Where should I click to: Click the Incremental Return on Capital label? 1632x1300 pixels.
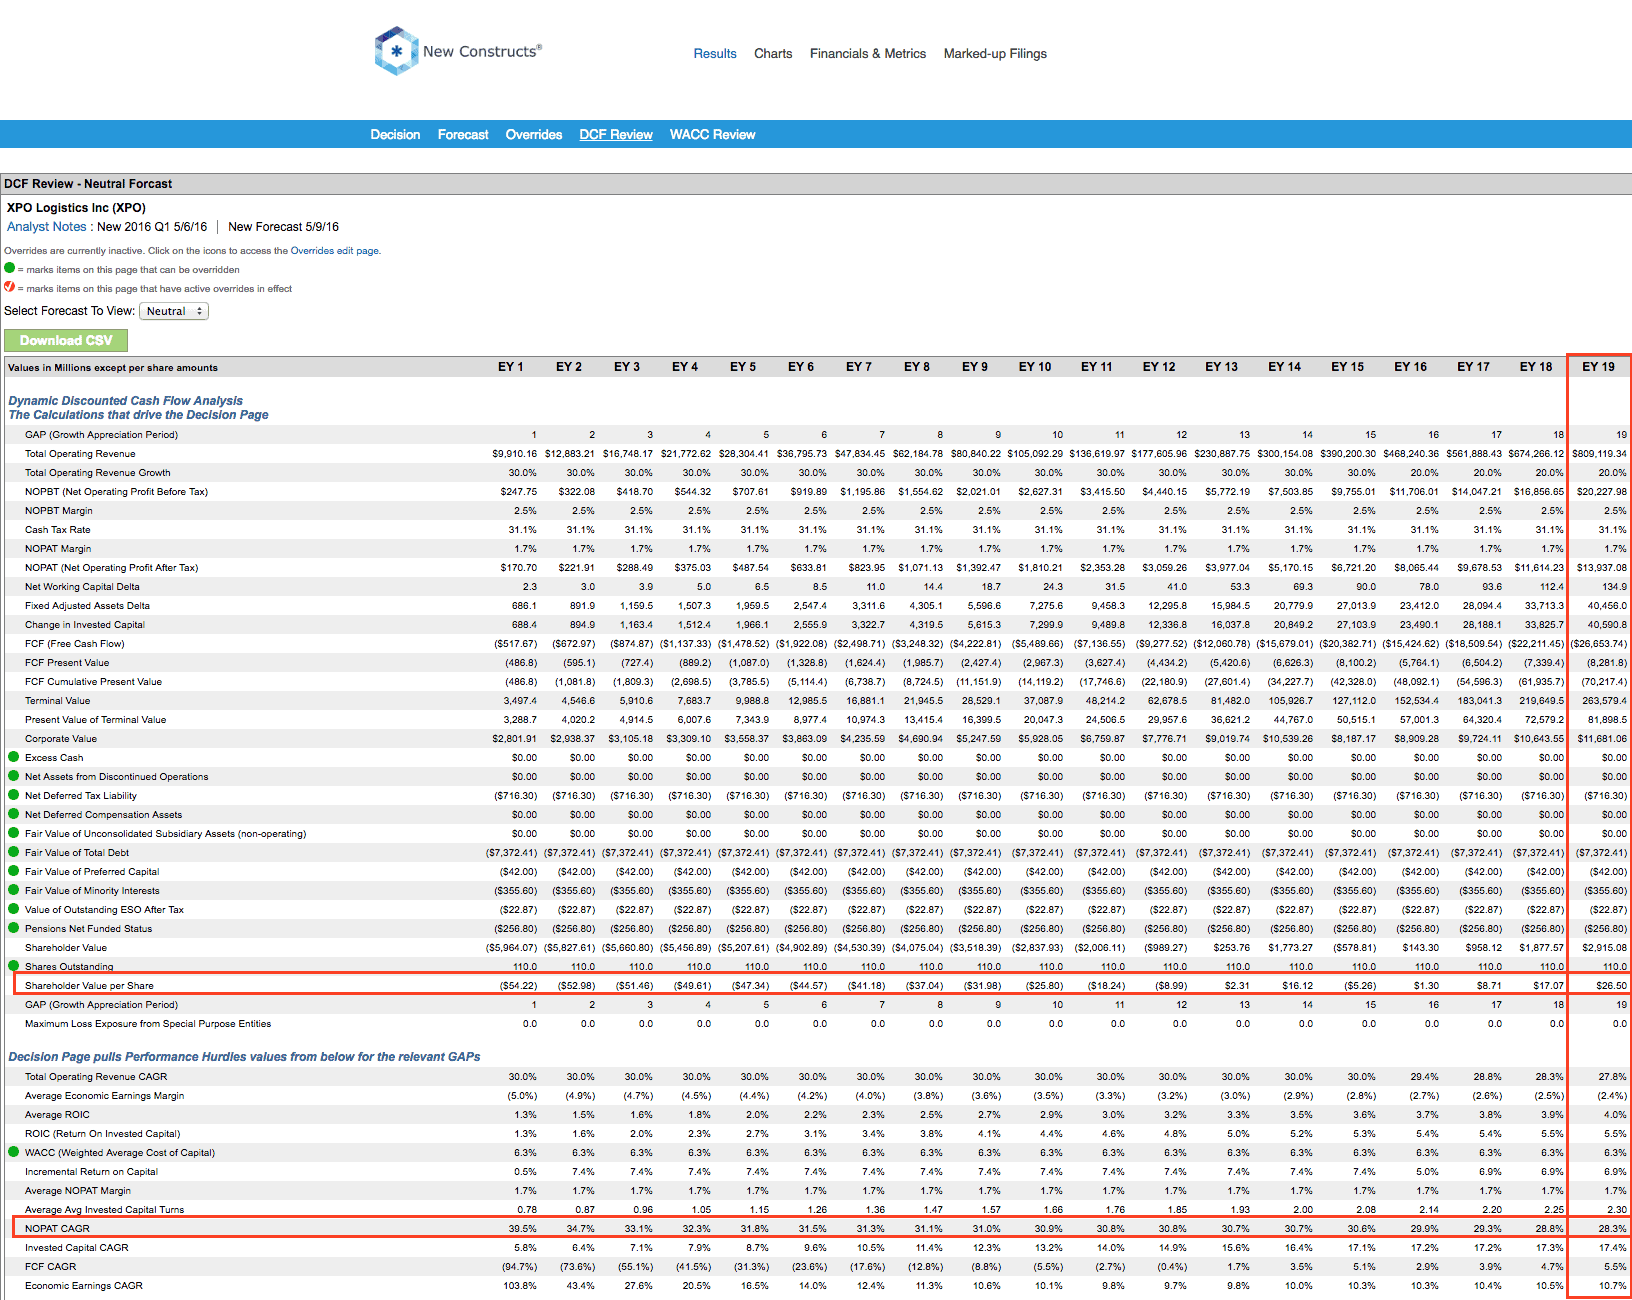pos(91,1172)
